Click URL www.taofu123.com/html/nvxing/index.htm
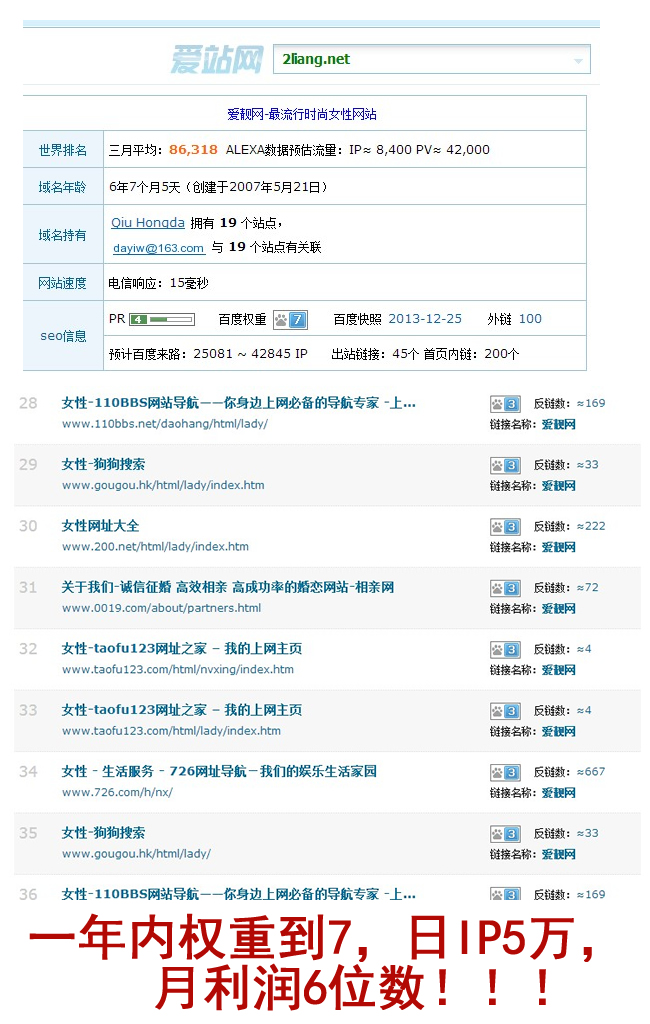 (178, 669)
